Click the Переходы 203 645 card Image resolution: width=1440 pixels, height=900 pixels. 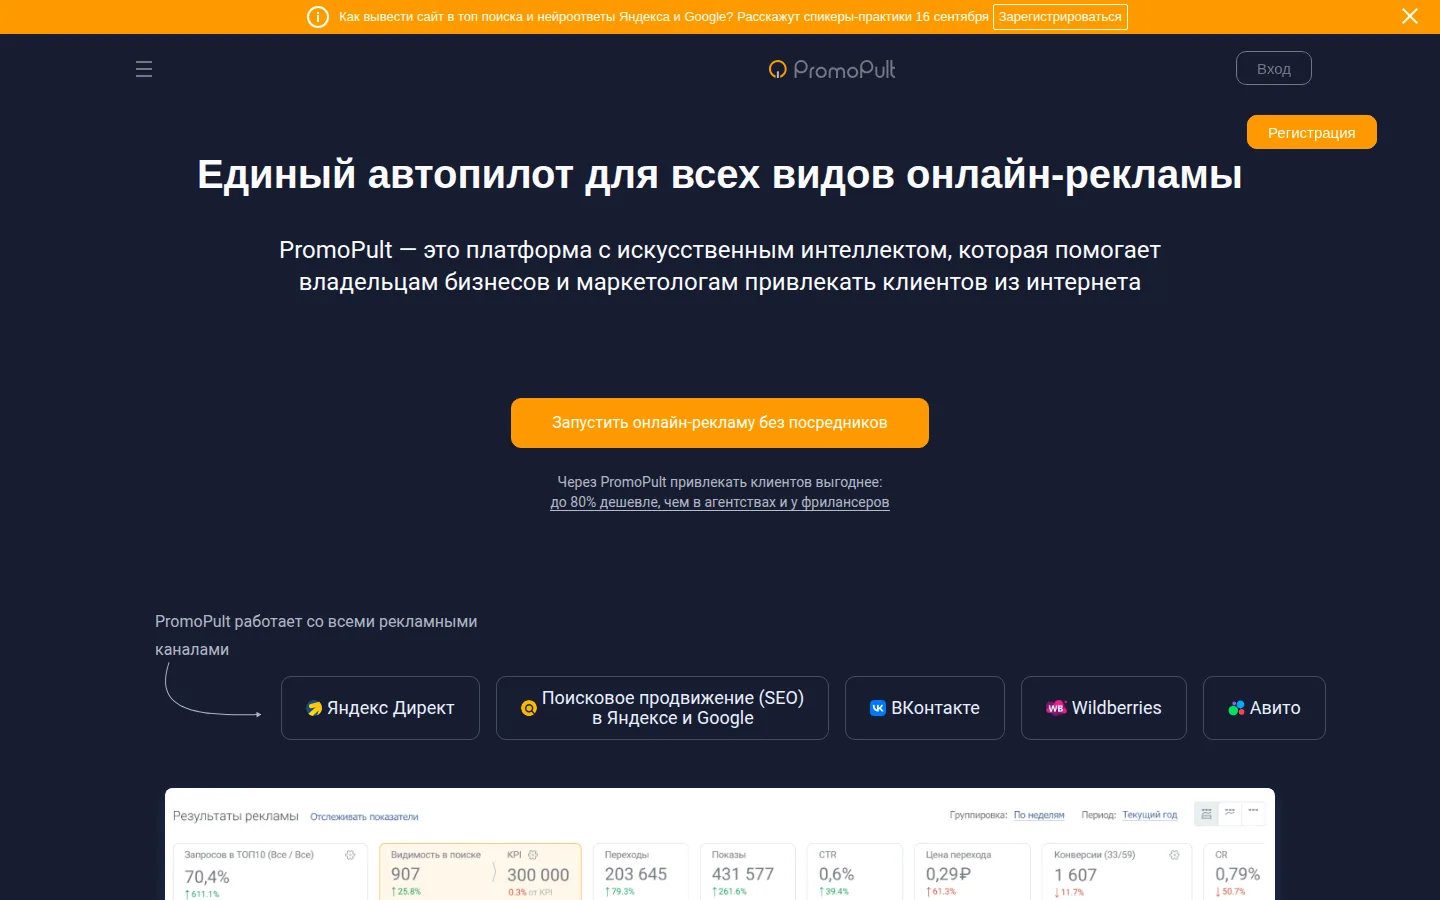(640, 872)
